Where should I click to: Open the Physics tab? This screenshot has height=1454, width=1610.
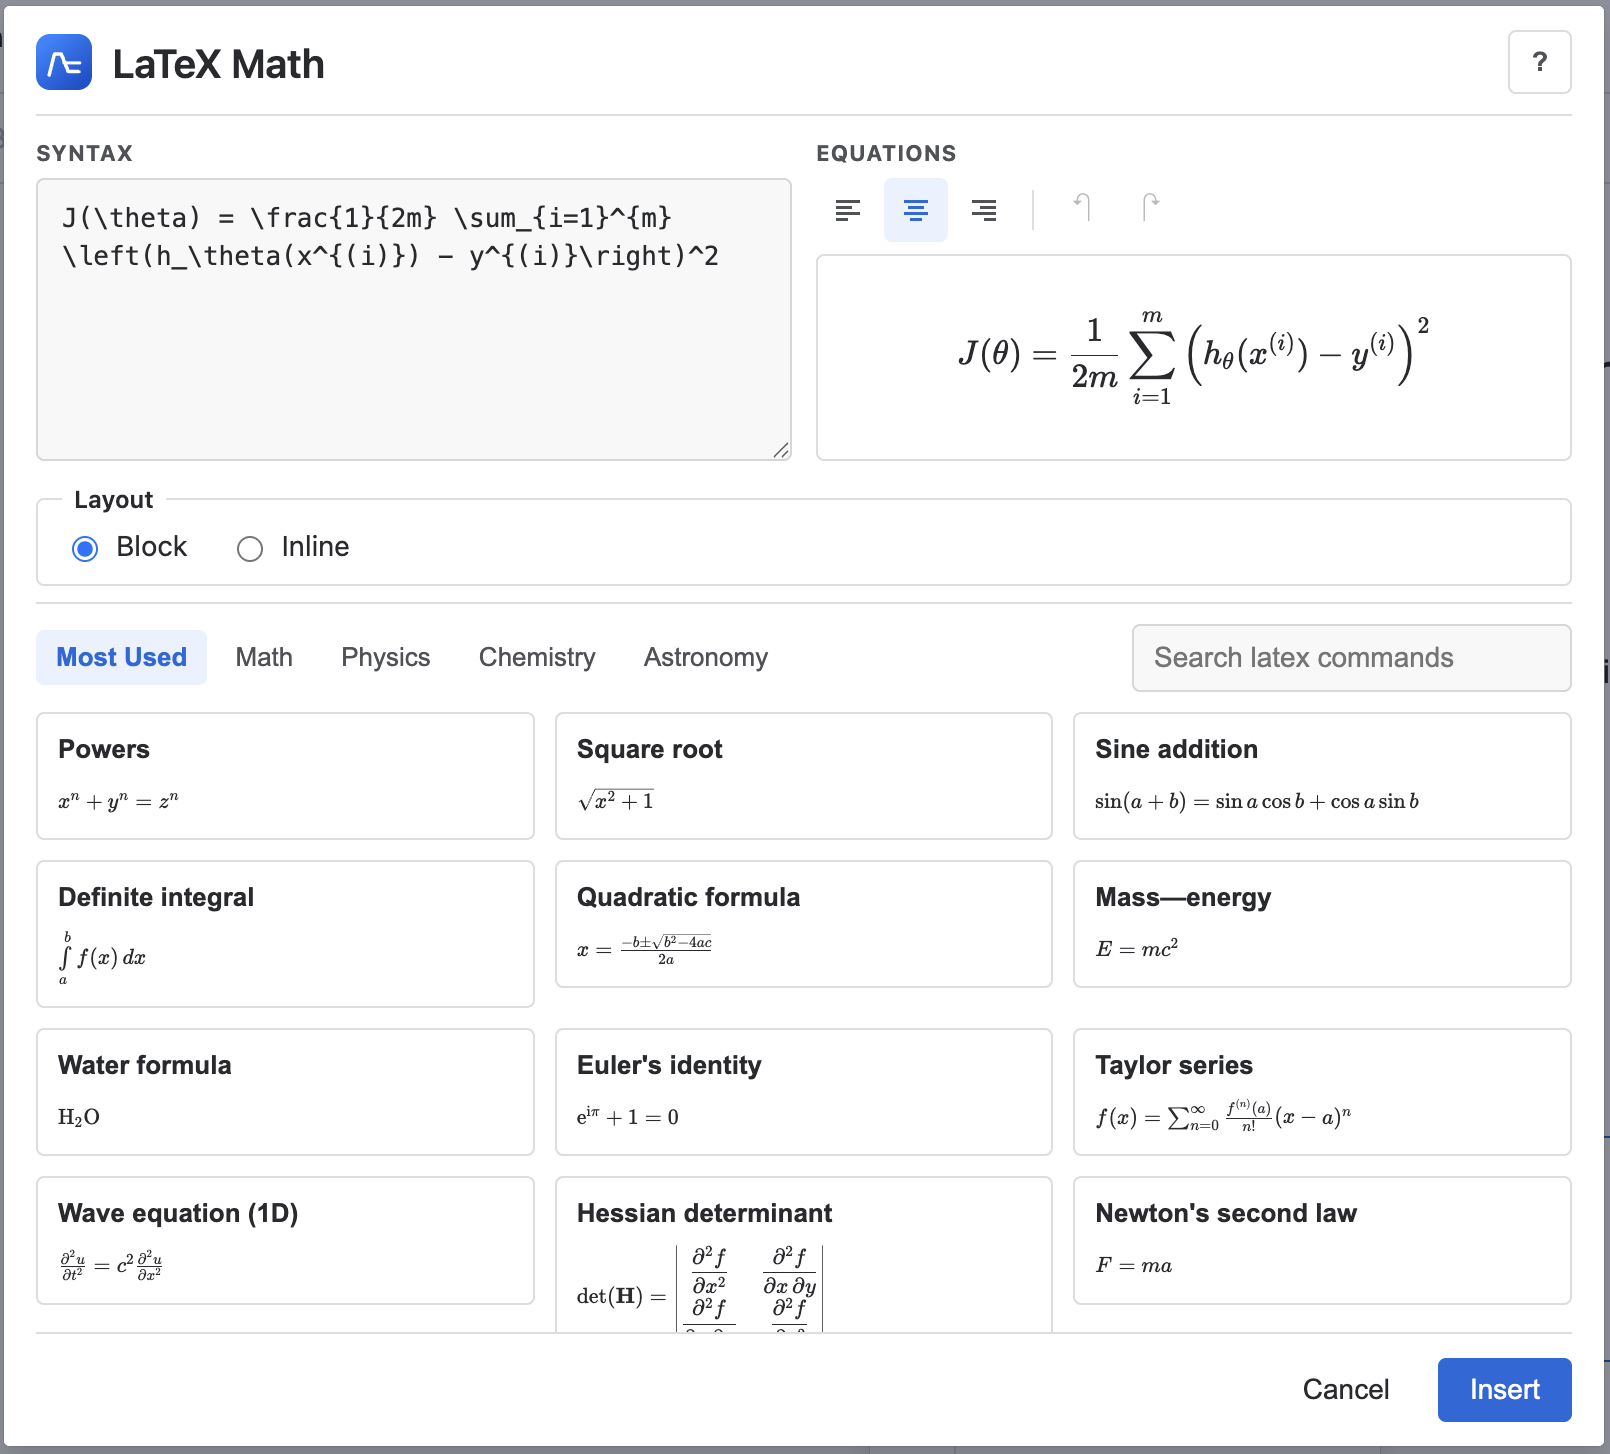tap(386, 657)
